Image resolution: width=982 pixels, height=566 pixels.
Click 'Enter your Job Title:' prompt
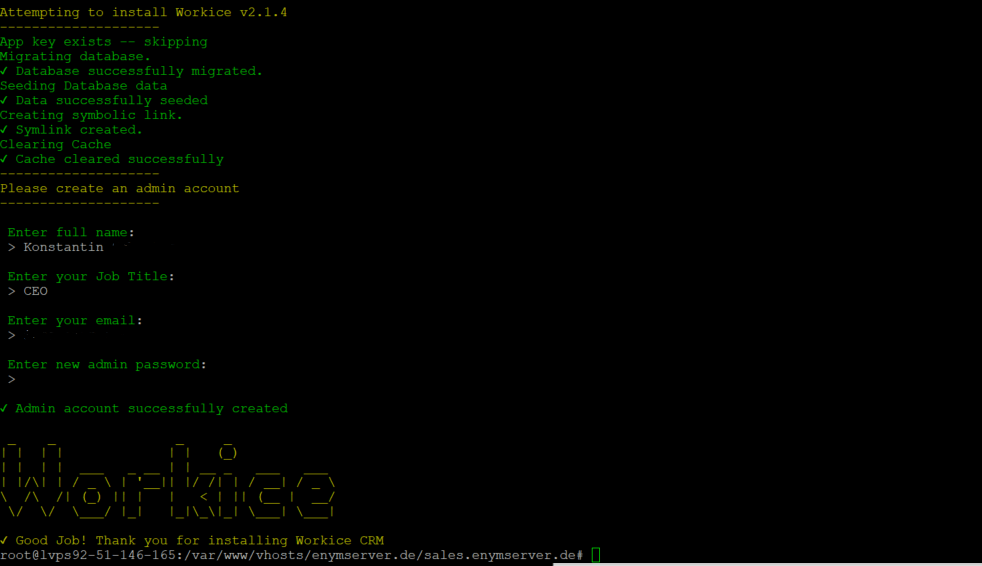(x=91, y=276)
